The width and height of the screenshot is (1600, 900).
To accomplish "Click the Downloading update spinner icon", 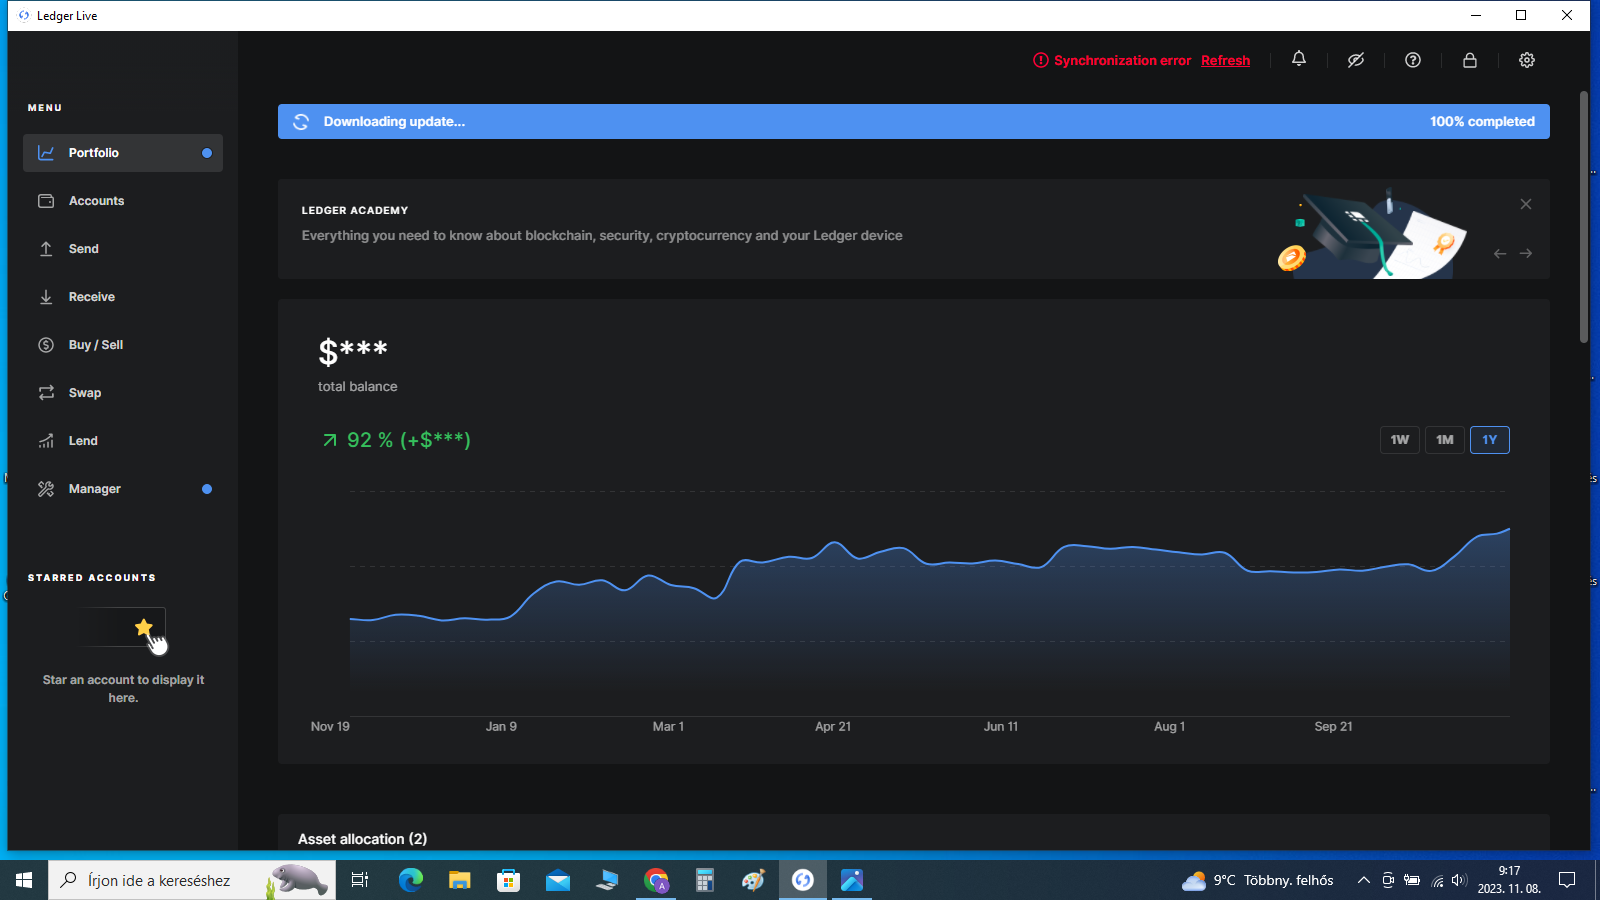I will pos(301,122).
